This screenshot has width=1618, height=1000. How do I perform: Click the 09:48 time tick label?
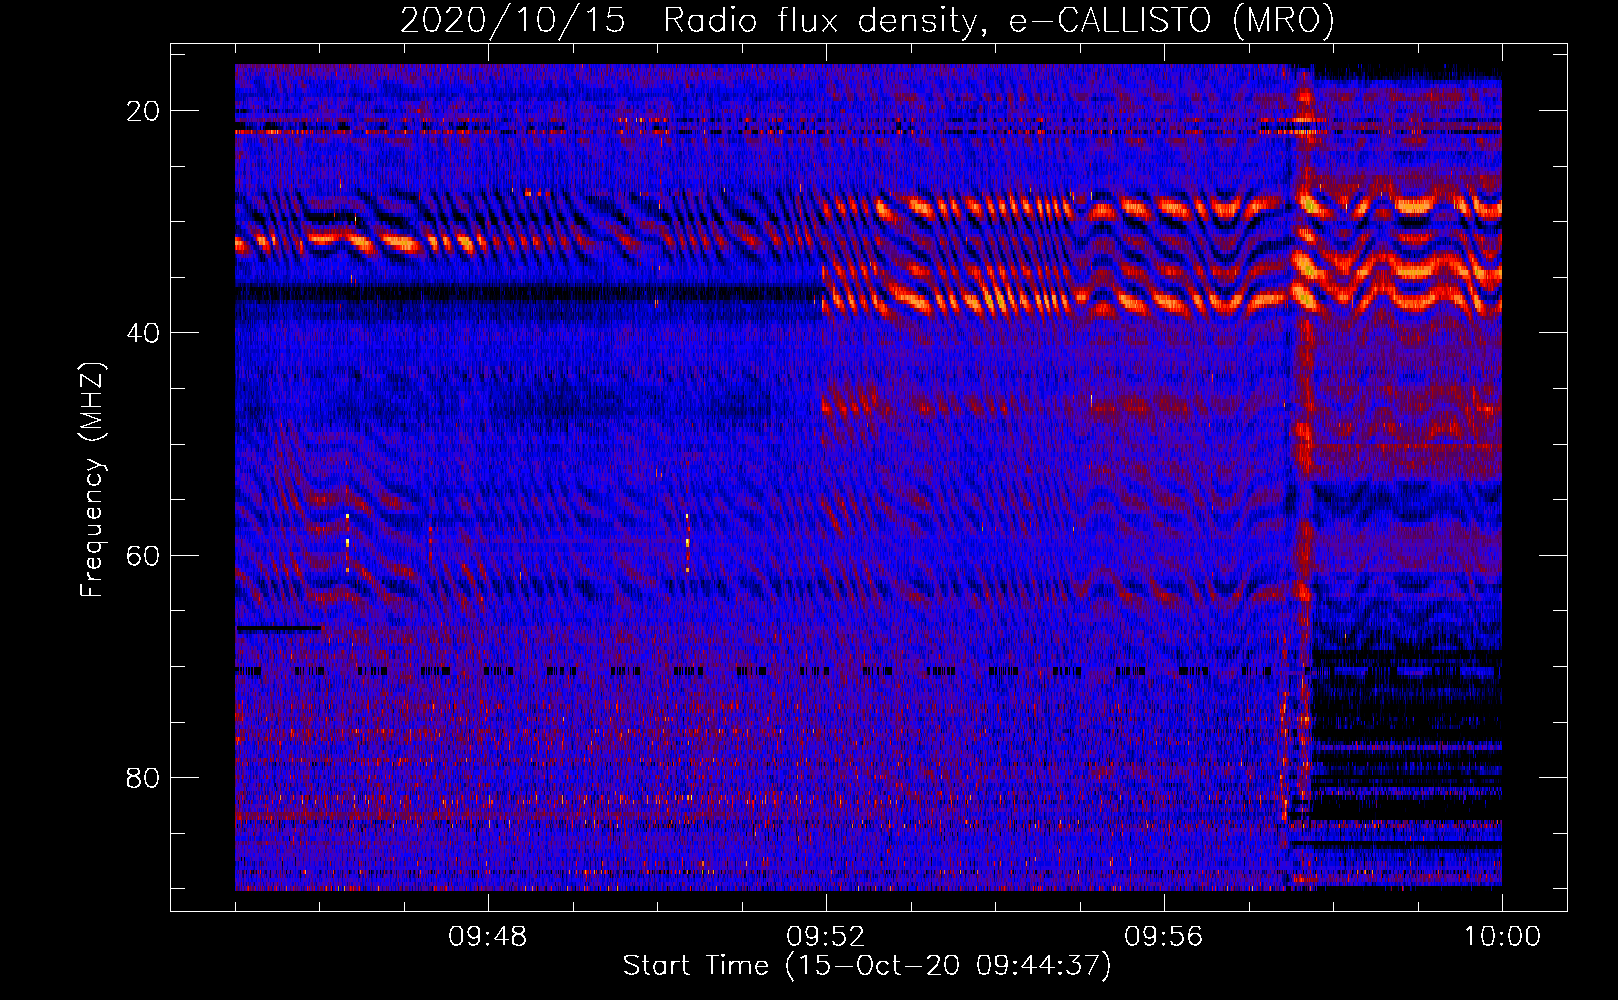click(488, 937)
